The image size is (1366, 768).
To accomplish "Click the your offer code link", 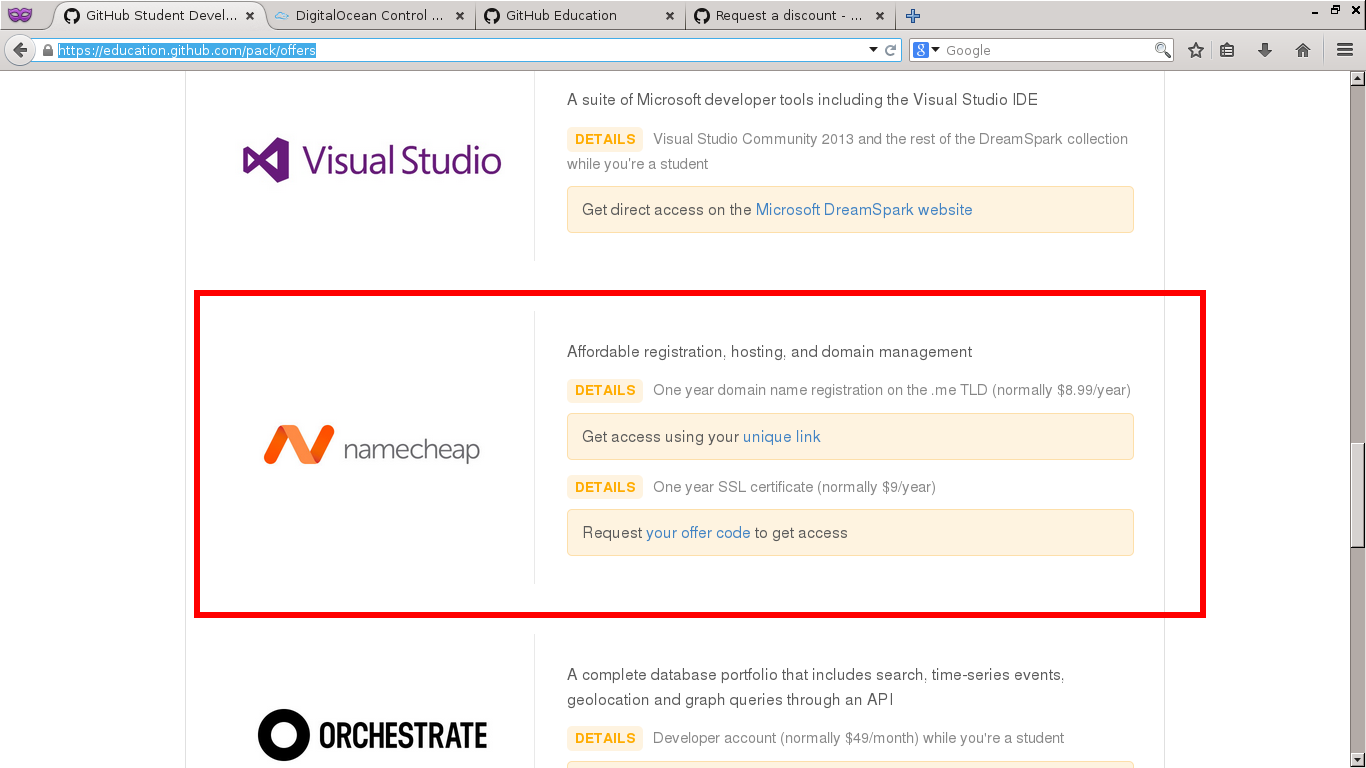I will click(697, 533).
